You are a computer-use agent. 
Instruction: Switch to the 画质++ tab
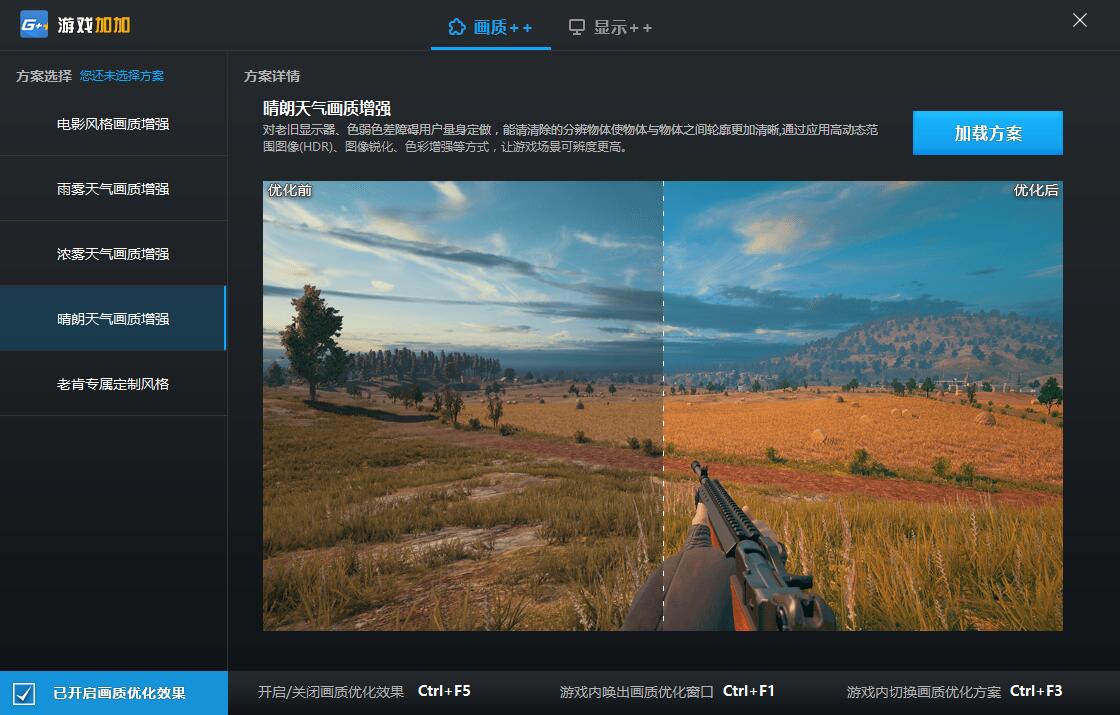(x=490, y=27)
